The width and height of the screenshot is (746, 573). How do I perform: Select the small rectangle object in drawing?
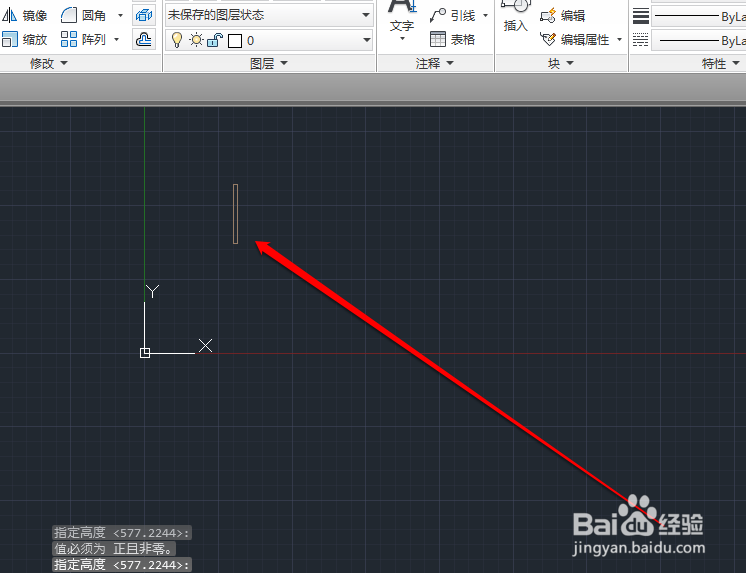coord(236,214)
